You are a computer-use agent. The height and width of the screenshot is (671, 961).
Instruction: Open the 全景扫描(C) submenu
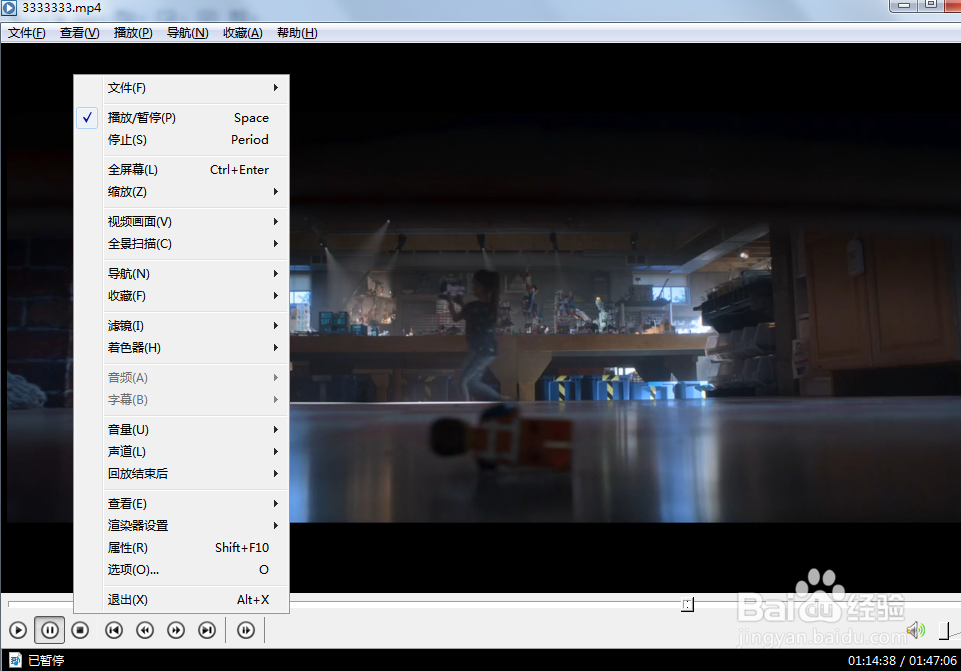coord(181,244)
